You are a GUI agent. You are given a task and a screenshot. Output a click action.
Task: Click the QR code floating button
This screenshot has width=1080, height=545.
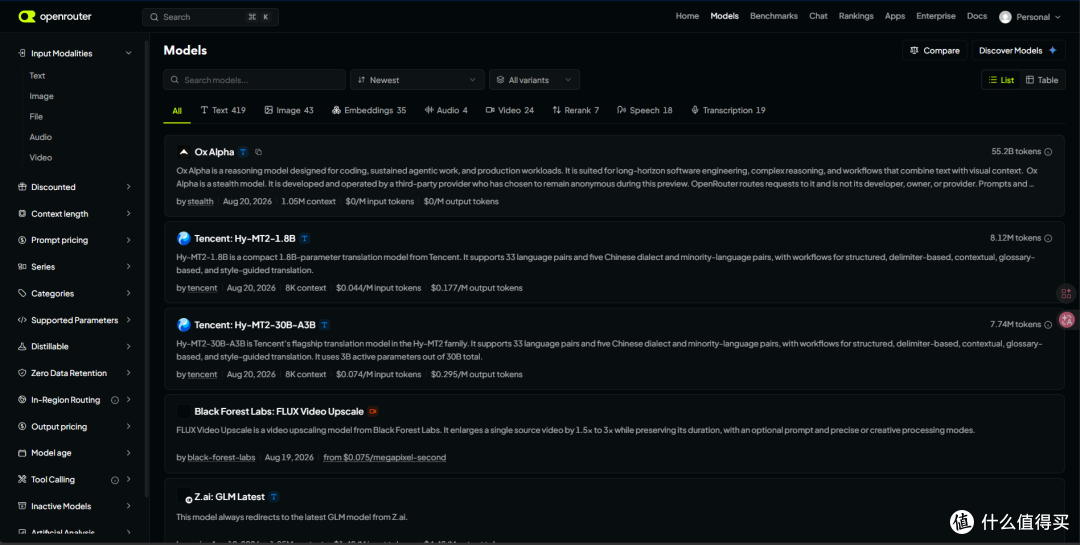tap(1066, 294)
